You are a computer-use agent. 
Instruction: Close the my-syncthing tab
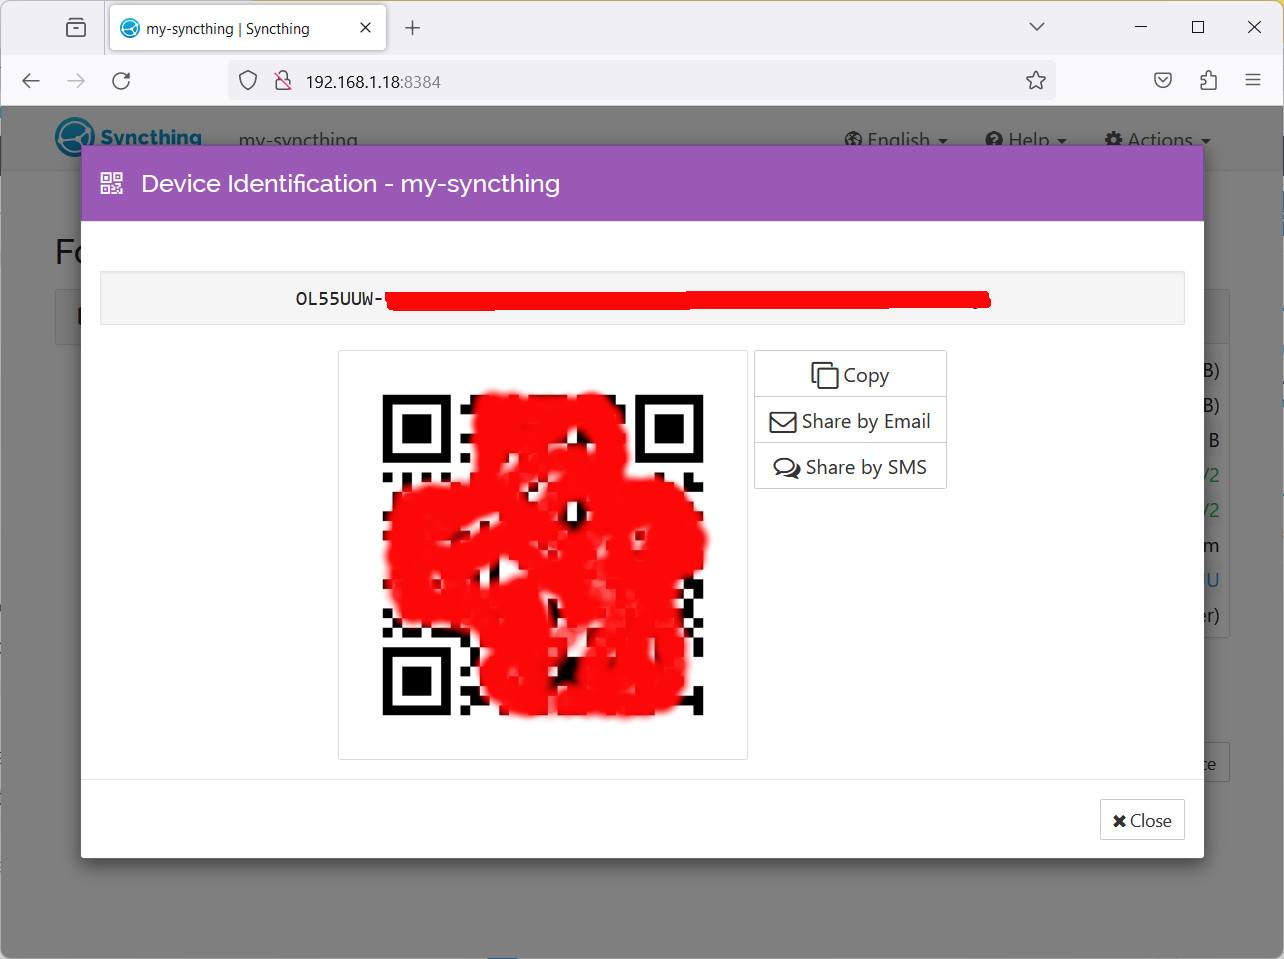(x=366, y=28)
